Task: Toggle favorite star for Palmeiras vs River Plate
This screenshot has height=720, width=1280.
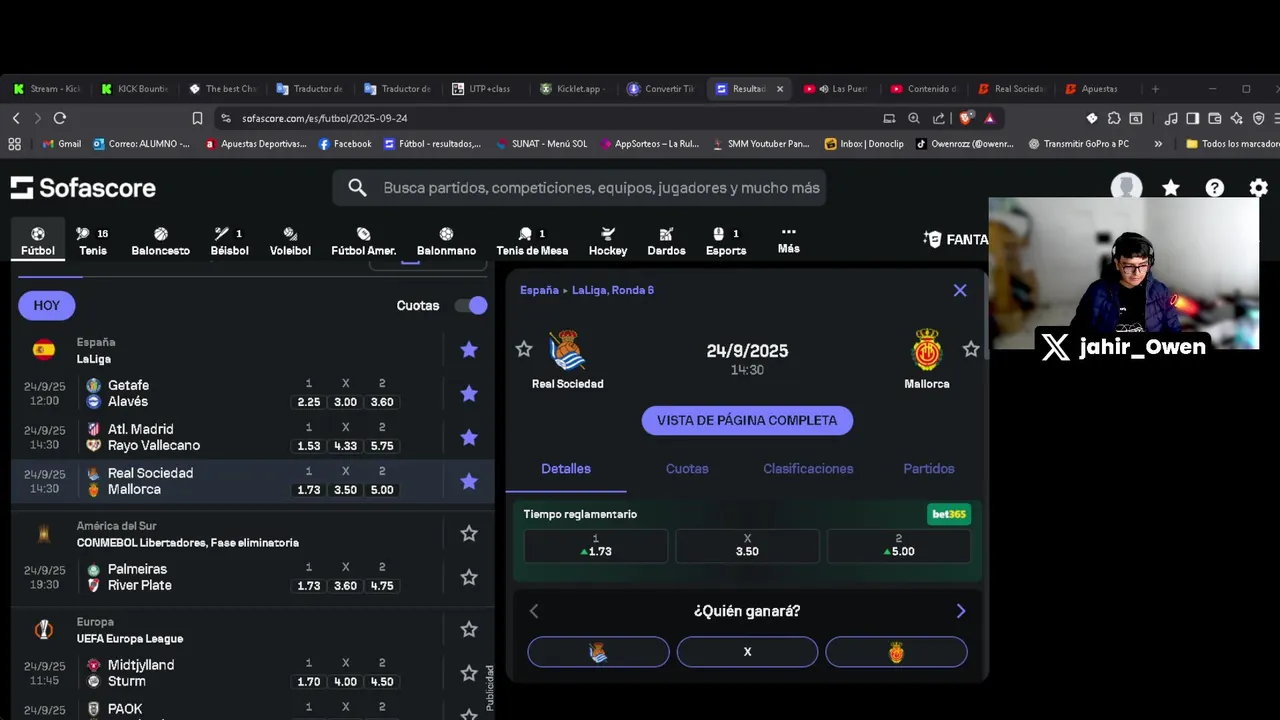Action: click(469, 577)
